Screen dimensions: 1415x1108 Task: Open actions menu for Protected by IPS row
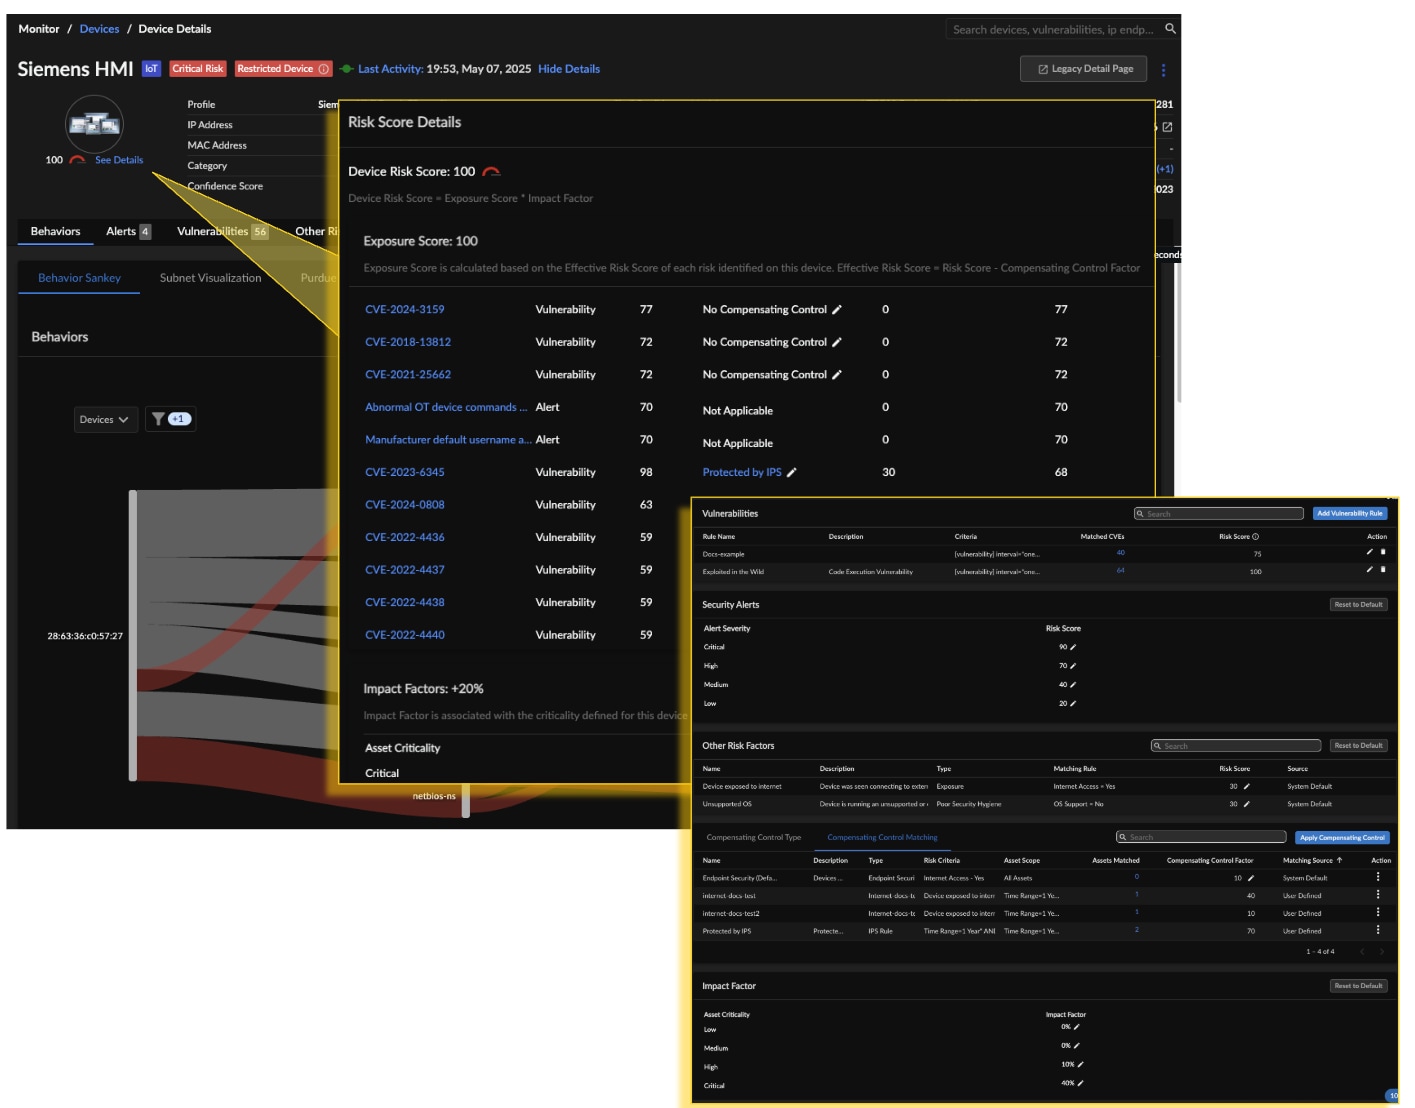[x=1378, y=930]
